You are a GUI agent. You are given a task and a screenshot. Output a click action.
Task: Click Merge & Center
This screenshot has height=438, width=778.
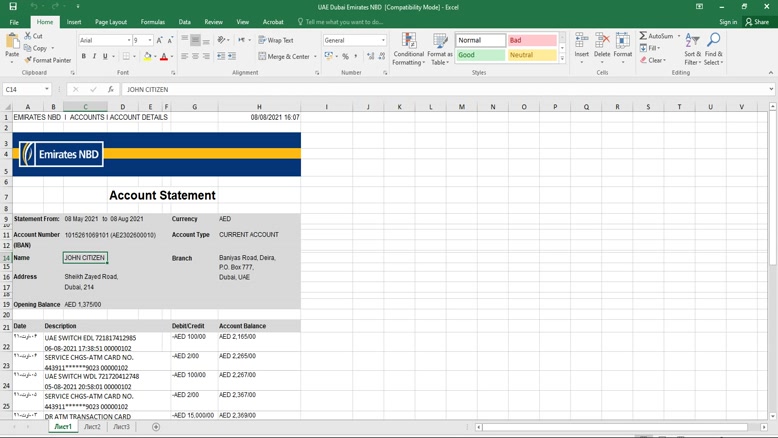(x=284, y=57)
